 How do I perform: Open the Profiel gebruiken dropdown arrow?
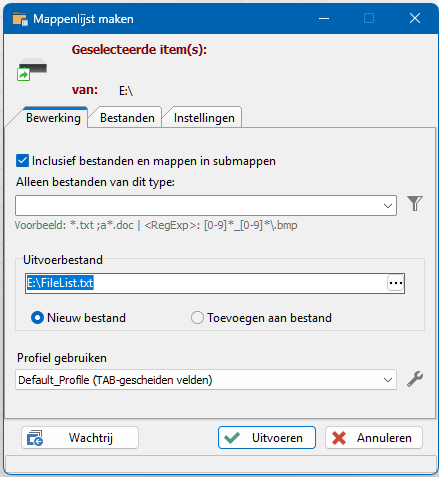[388, 380]
